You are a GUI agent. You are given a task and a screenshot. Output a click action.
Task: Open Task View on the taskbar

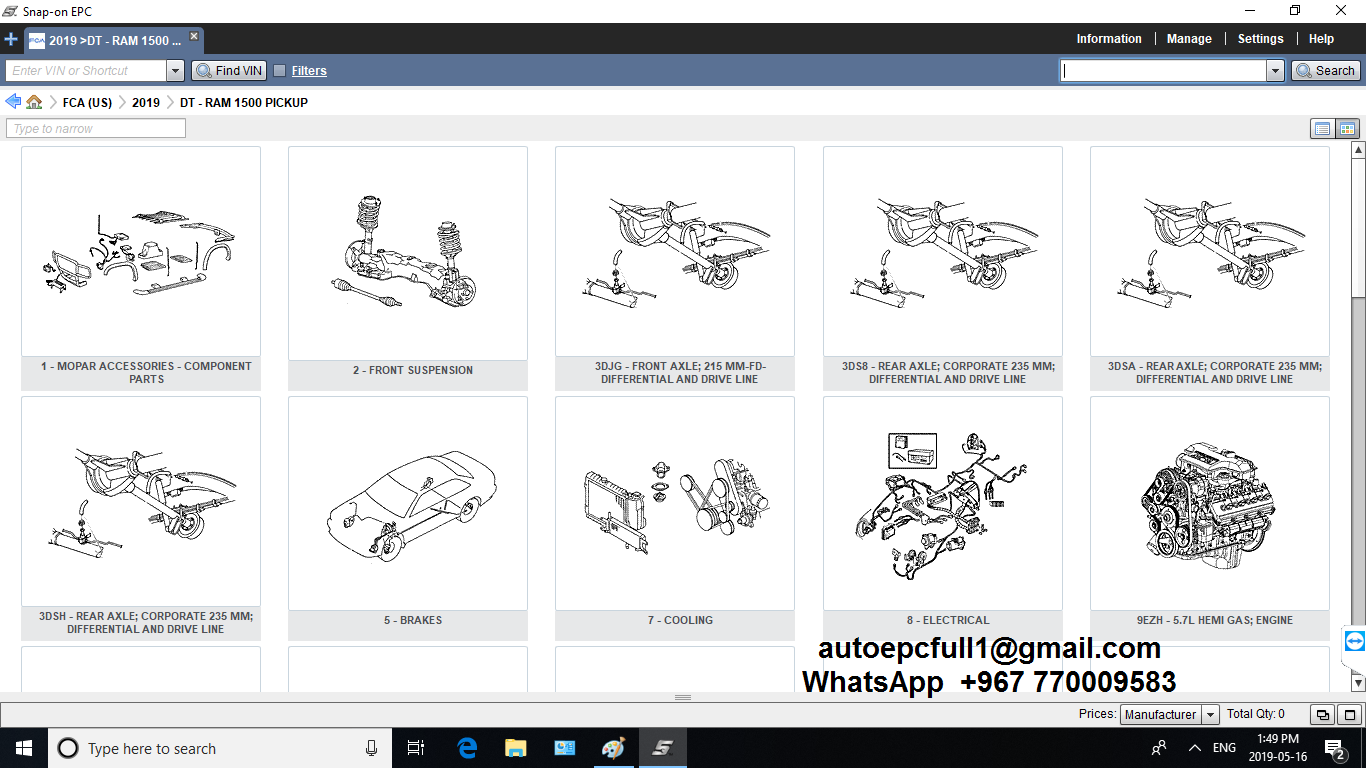[416, 748]
